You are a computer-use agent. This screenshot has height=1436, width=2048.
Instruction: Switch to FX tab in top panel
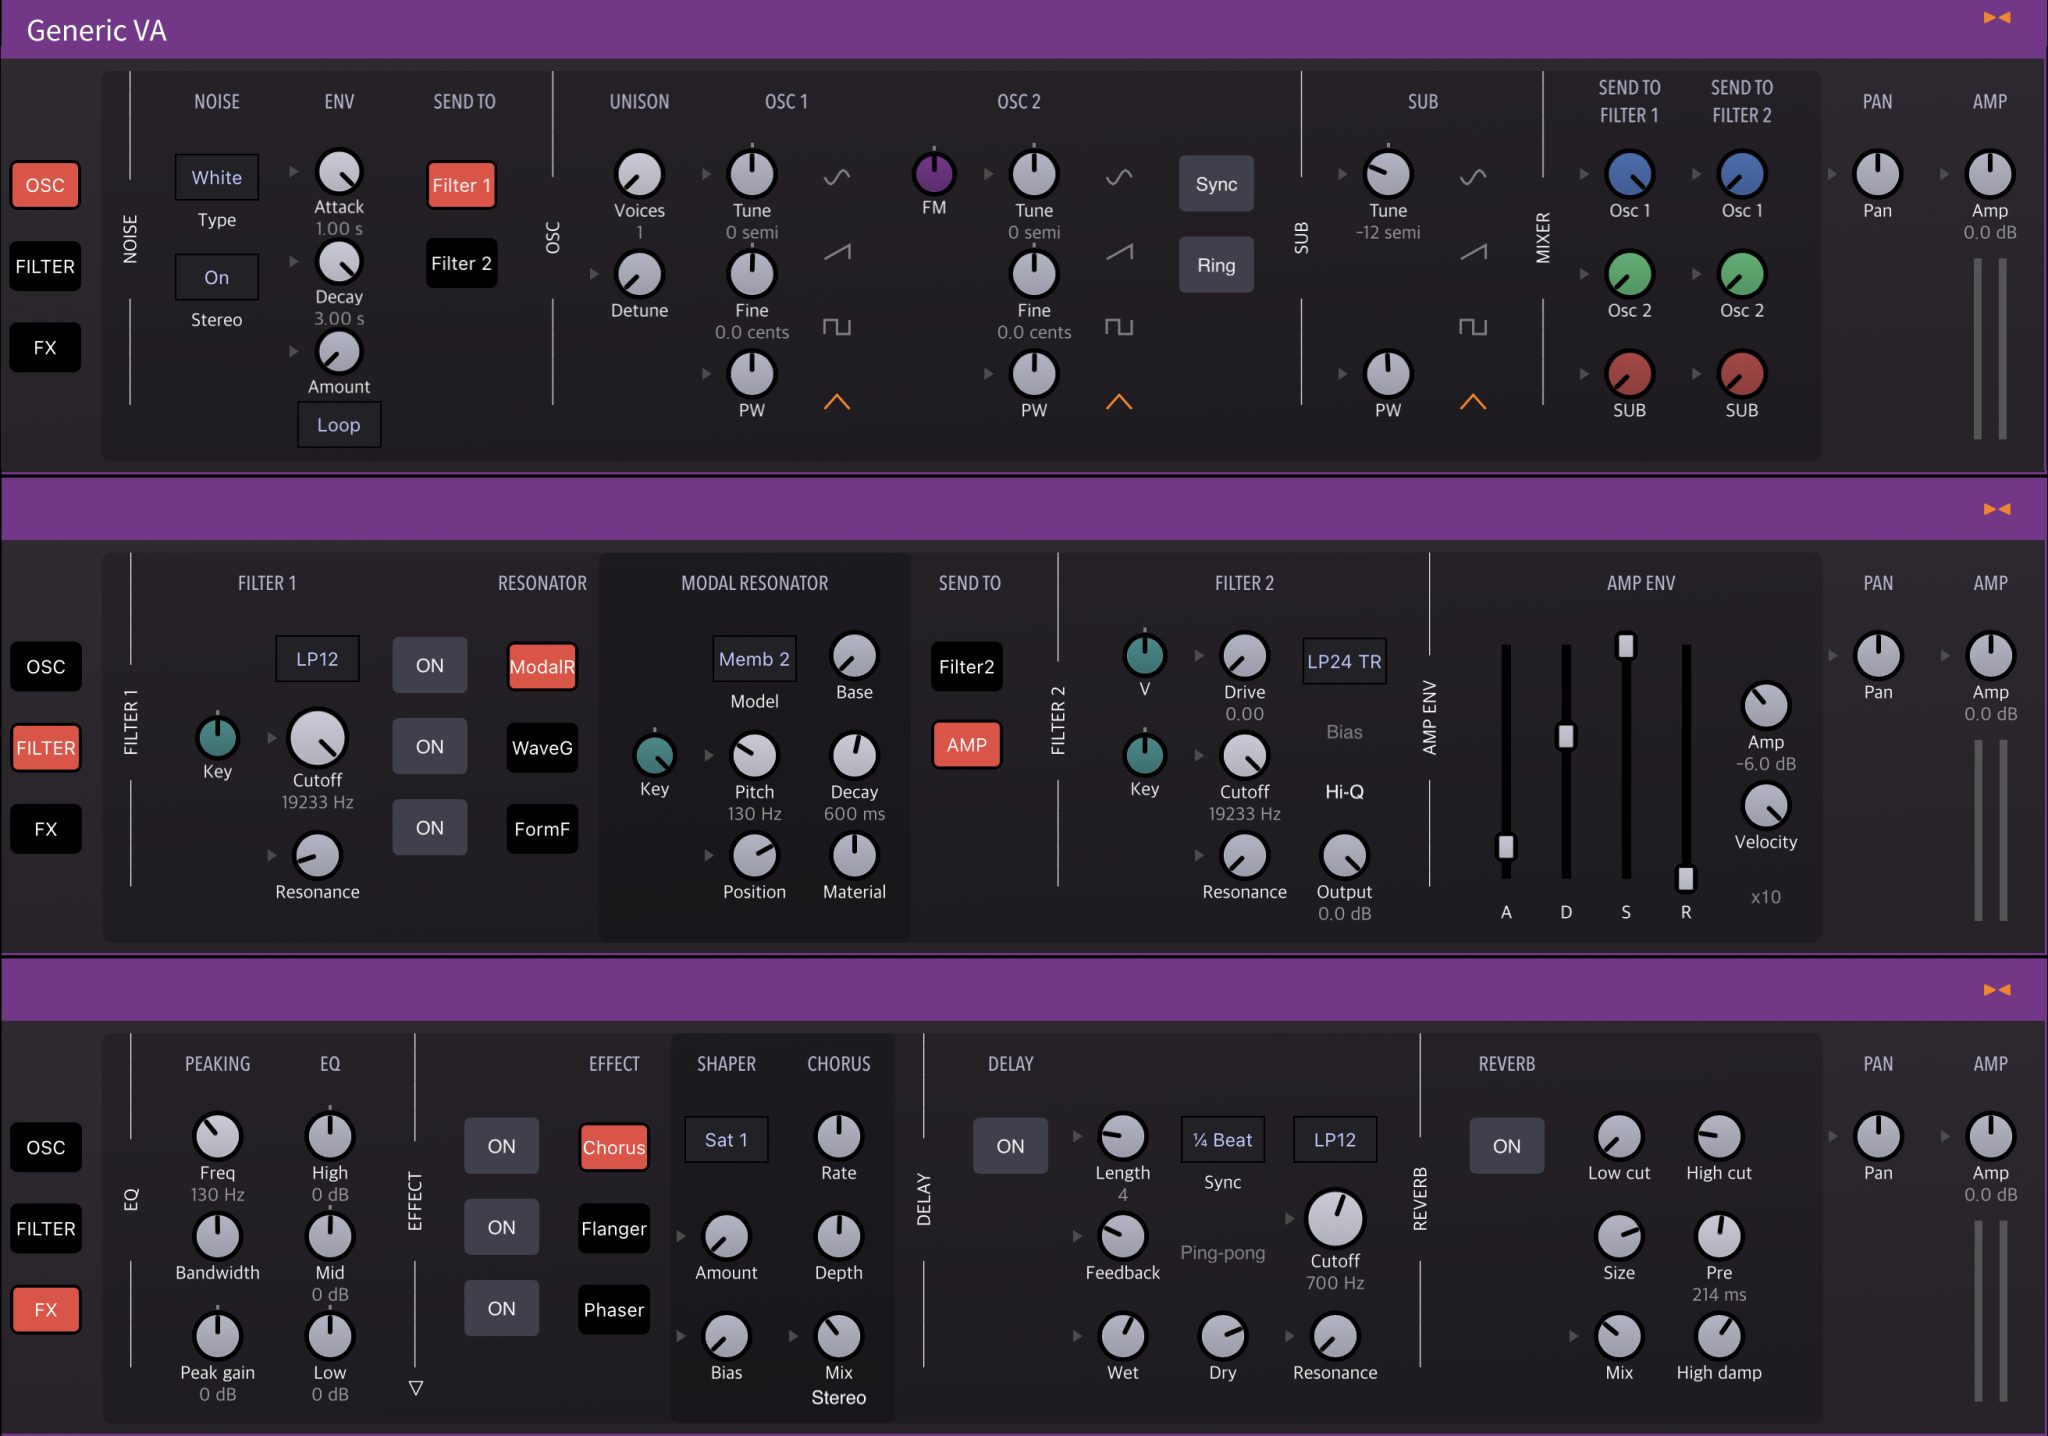pos(45,347)
